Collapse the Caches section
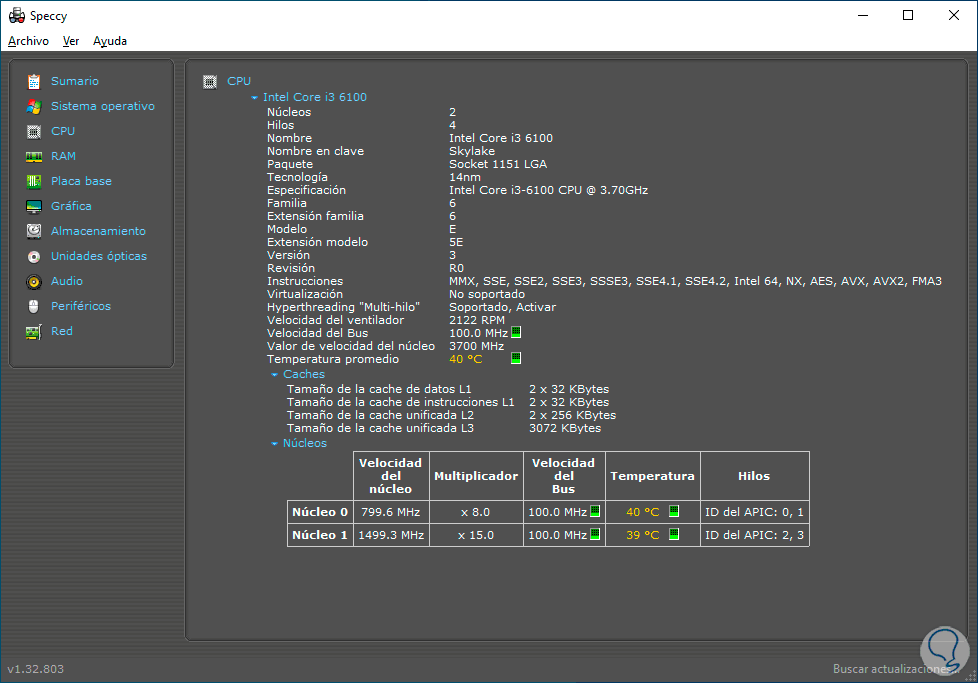 275,375
